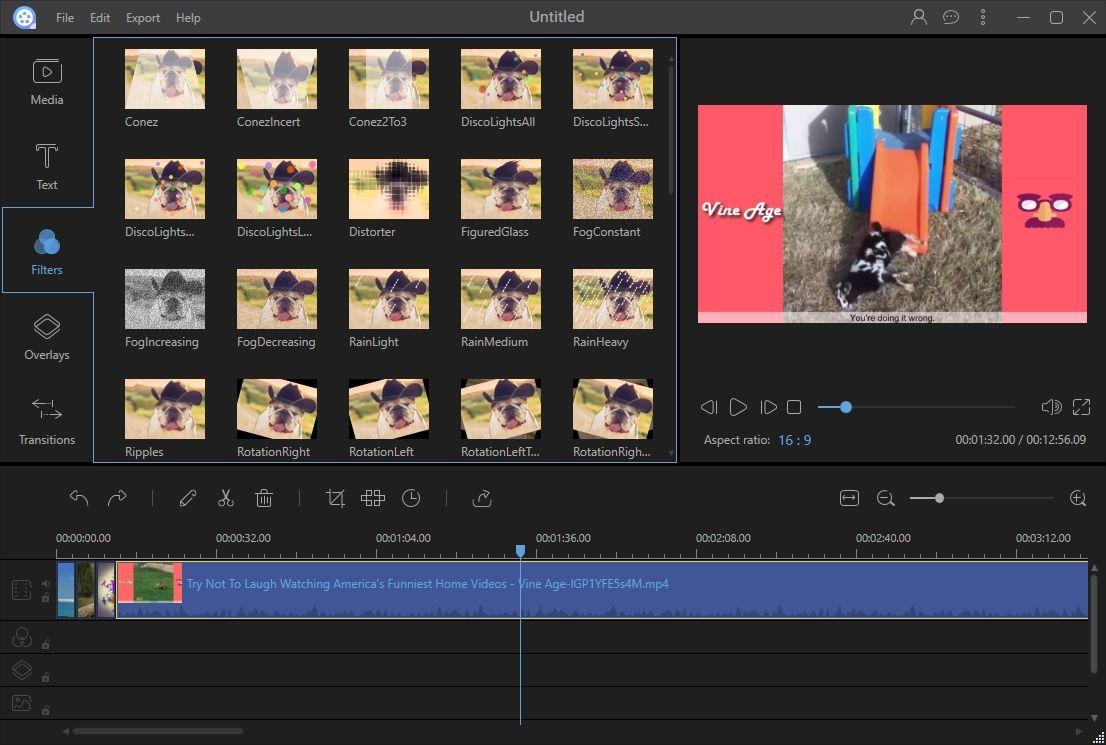Click the timeline horizontal scrollbar
The image size is (1106, 745).
[158, 731]
